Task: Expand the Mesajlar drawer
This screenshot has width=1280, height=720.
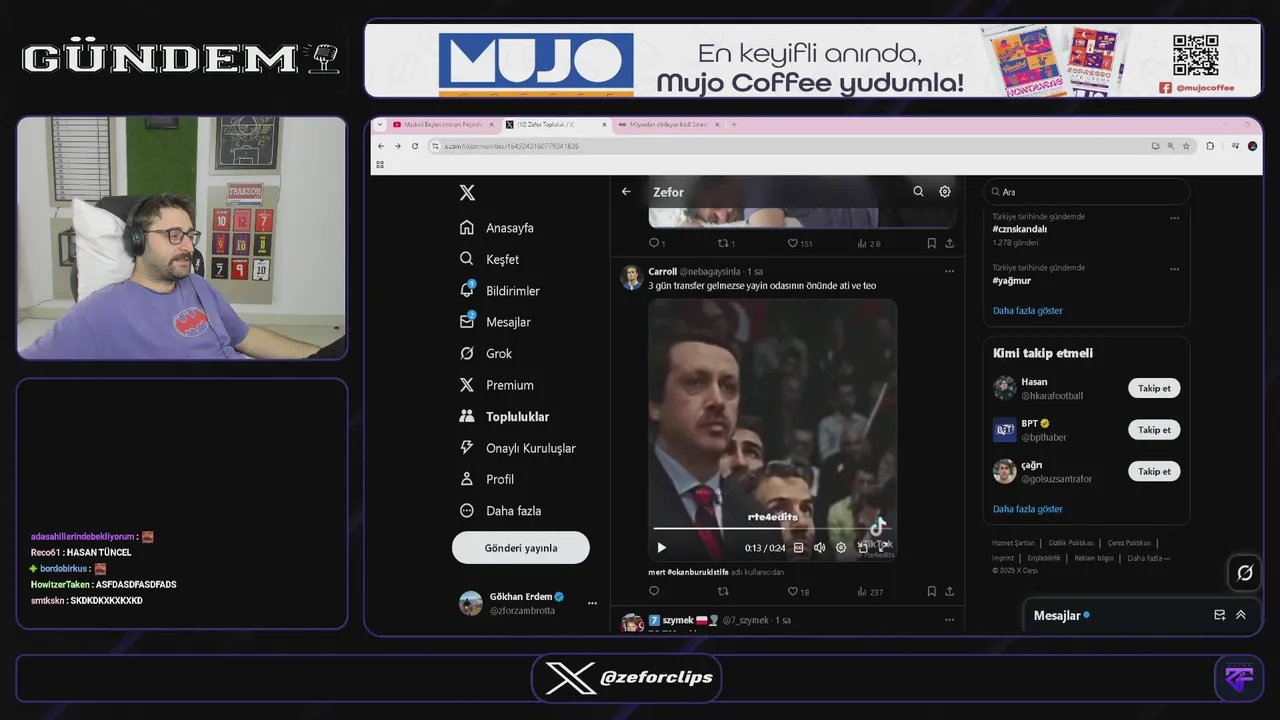Action: point(1241,615)
